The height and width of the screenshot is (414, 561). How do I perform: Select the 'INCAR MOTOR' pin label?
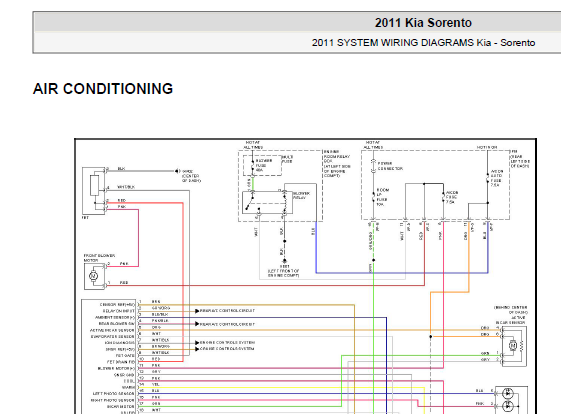click(x=120, y=406)
